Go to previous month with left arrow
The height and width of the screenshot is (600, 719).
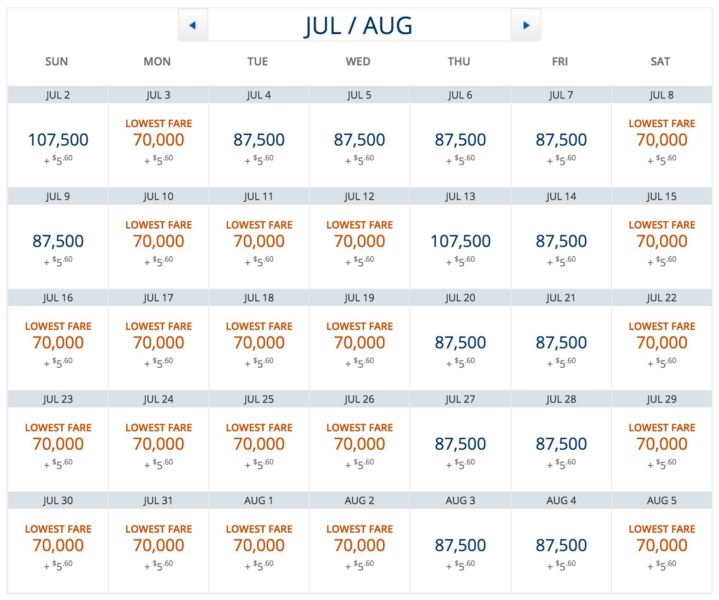pos(192,25)
